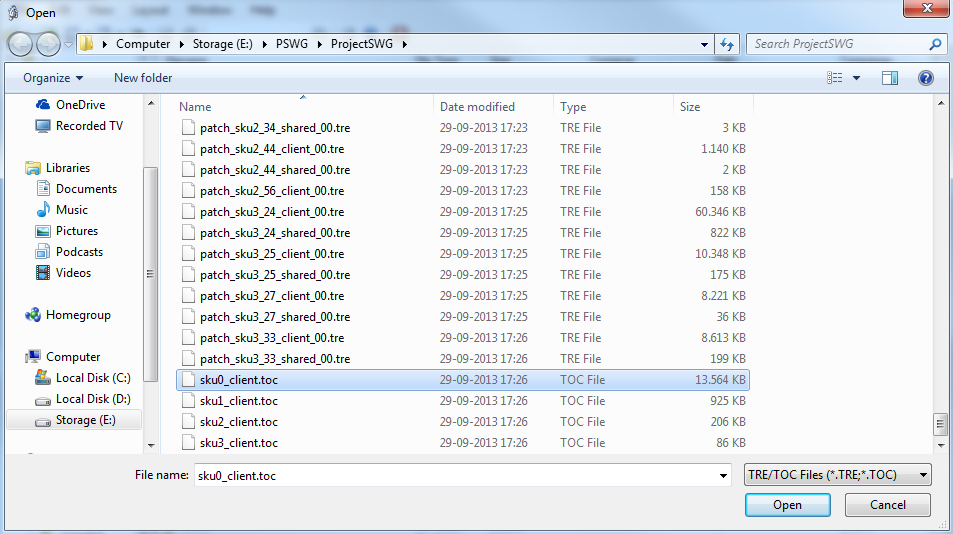
Task: Click file list scrollbar down arrow
Action: (x=941, y=445)
